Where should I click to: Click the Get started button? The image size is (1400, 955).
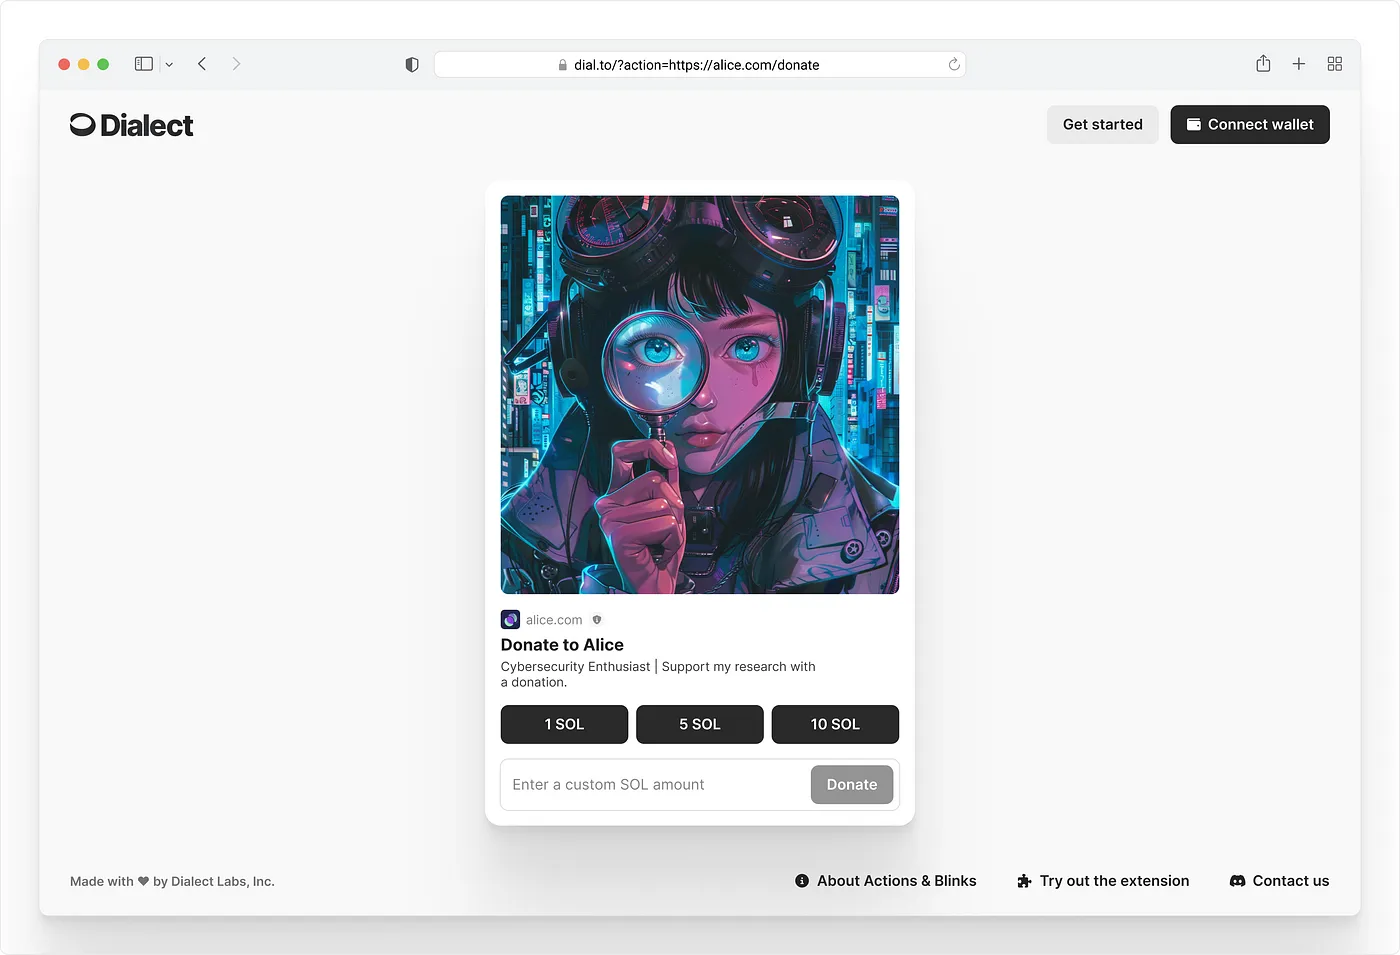coord(1103,125)
